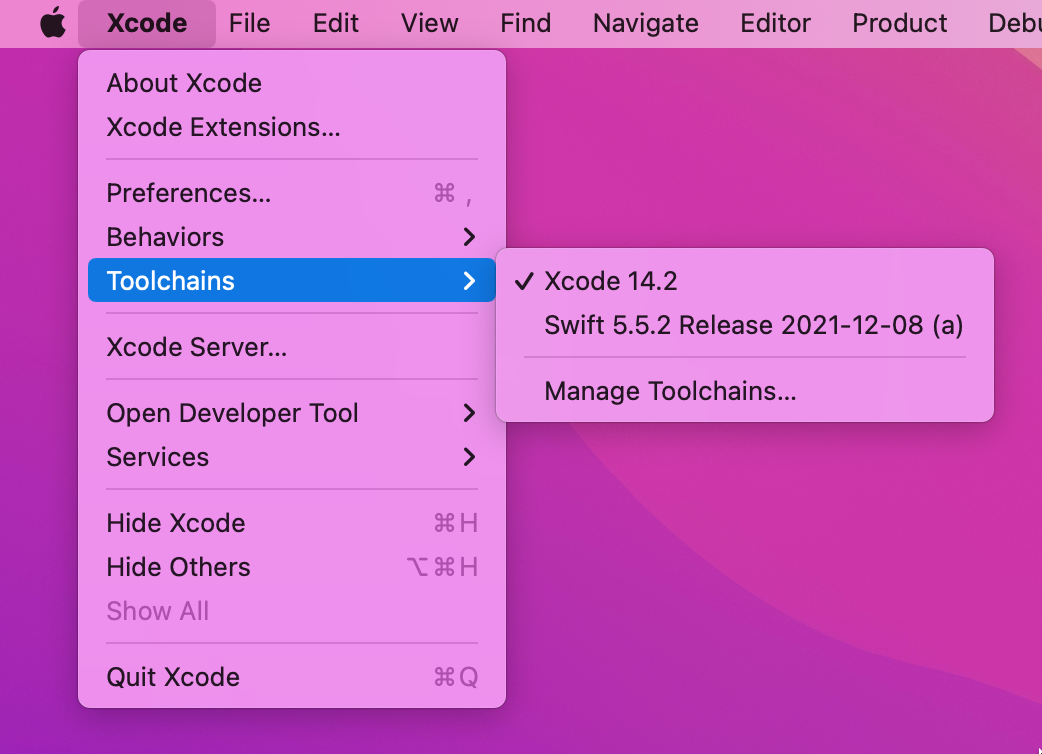The image size is (1042, 754).
Task: Choose Xcode Server…
Action: pos(292,347)
